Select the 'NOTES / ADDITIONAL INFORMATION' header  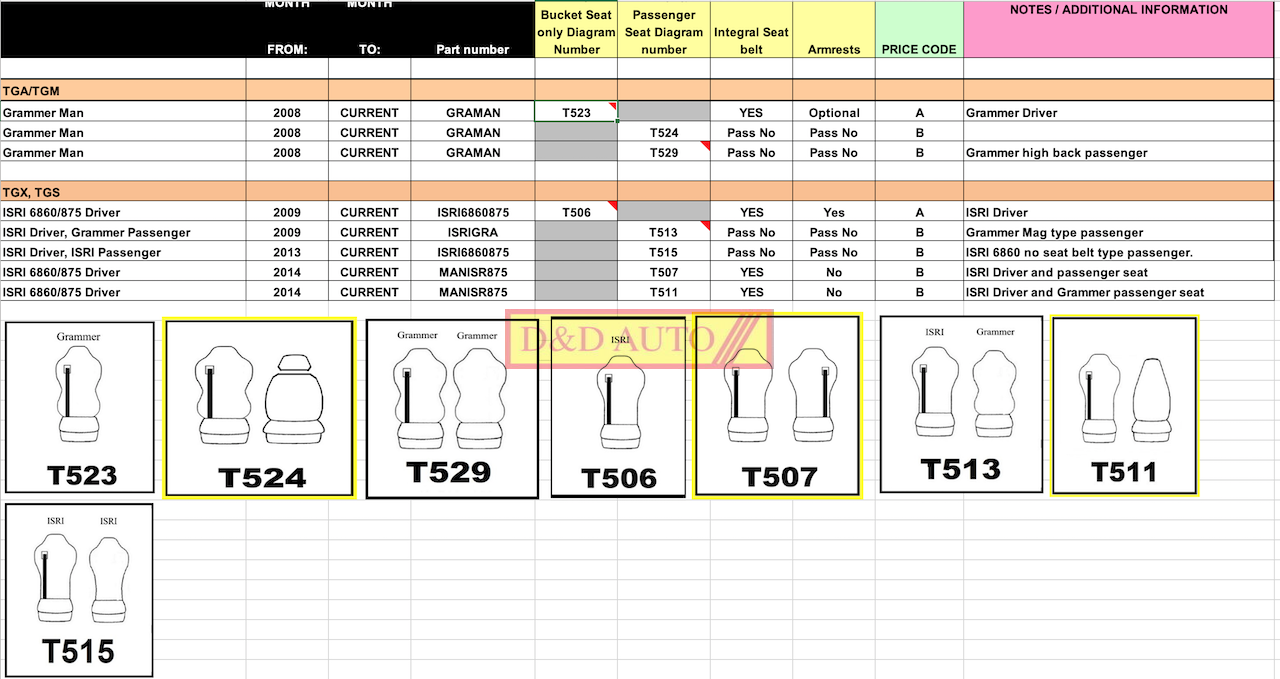[x=1119, y=30]
